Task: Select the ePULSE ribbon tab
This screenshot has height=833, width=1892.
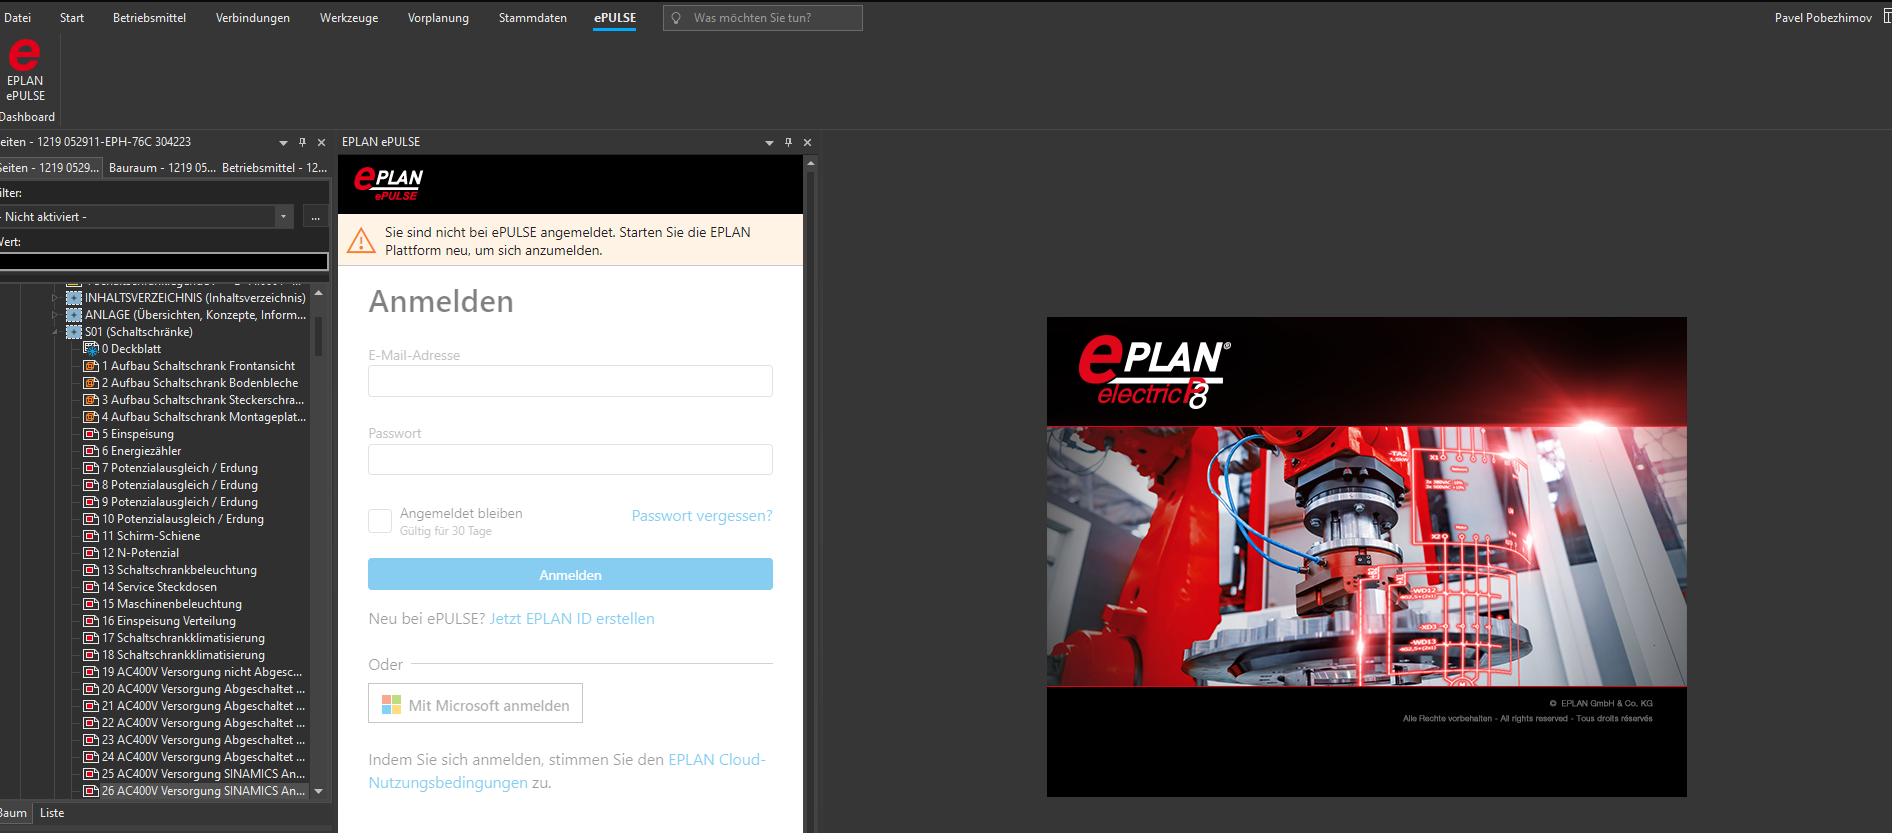Action: (x=615, y=18)
